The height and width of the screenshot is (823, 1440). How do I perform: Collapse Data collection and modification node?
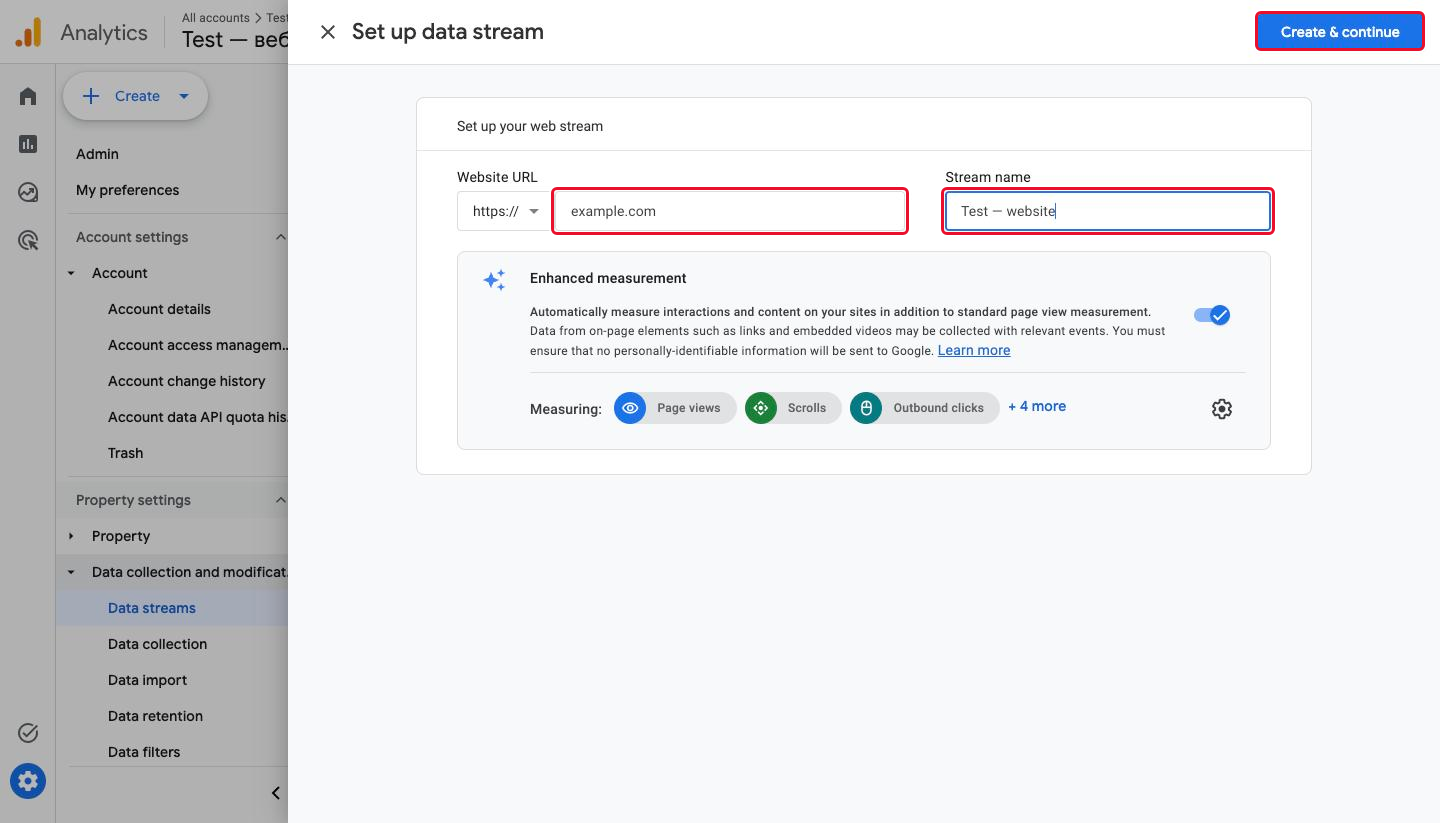[x=71, y=572]
